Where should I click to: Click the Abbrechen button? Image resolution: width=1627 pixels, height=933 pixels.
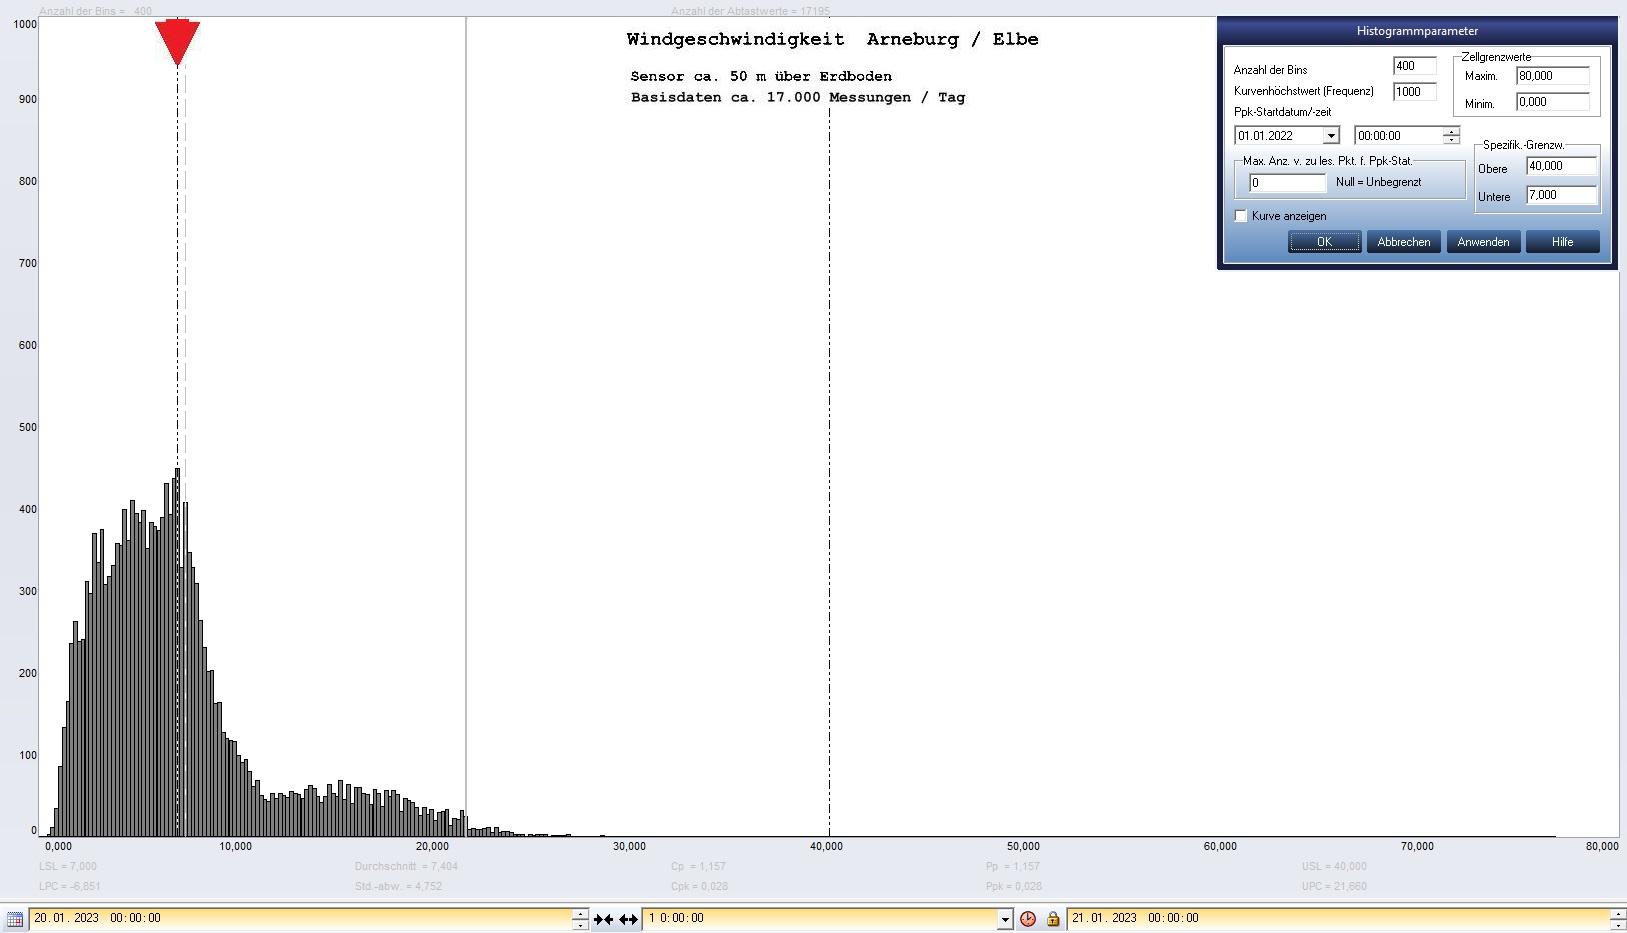(x=1403, y=242)
